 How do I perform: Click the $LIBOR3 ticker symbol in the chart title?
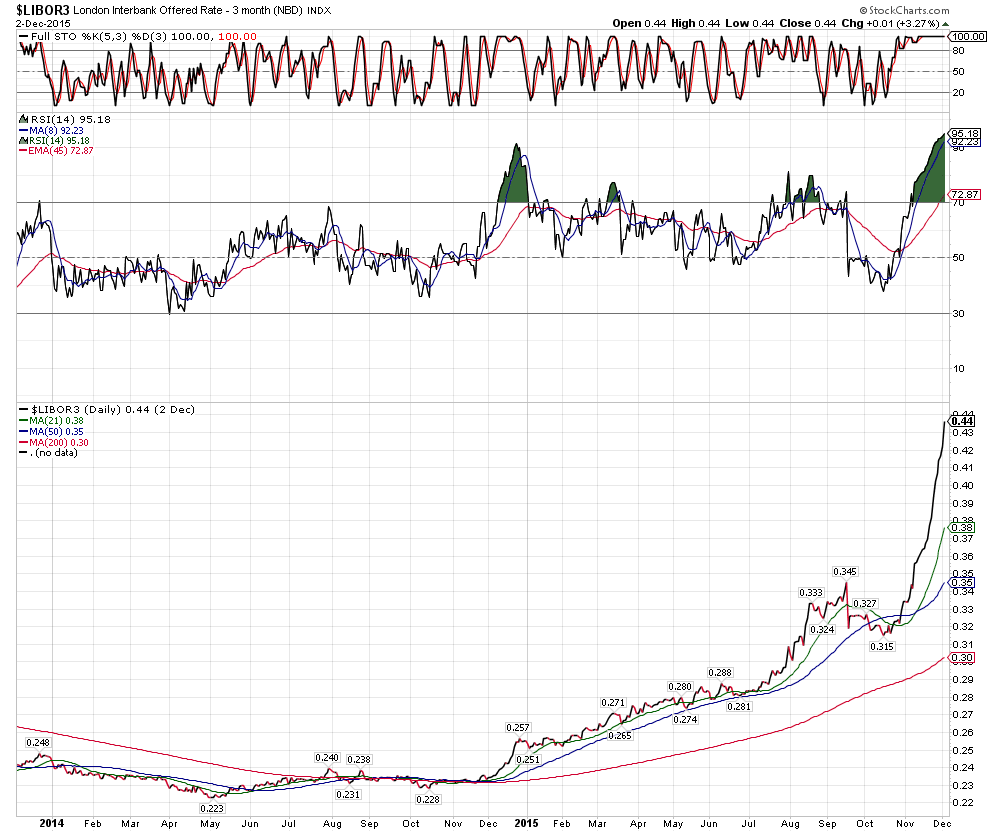pos(43,10)
